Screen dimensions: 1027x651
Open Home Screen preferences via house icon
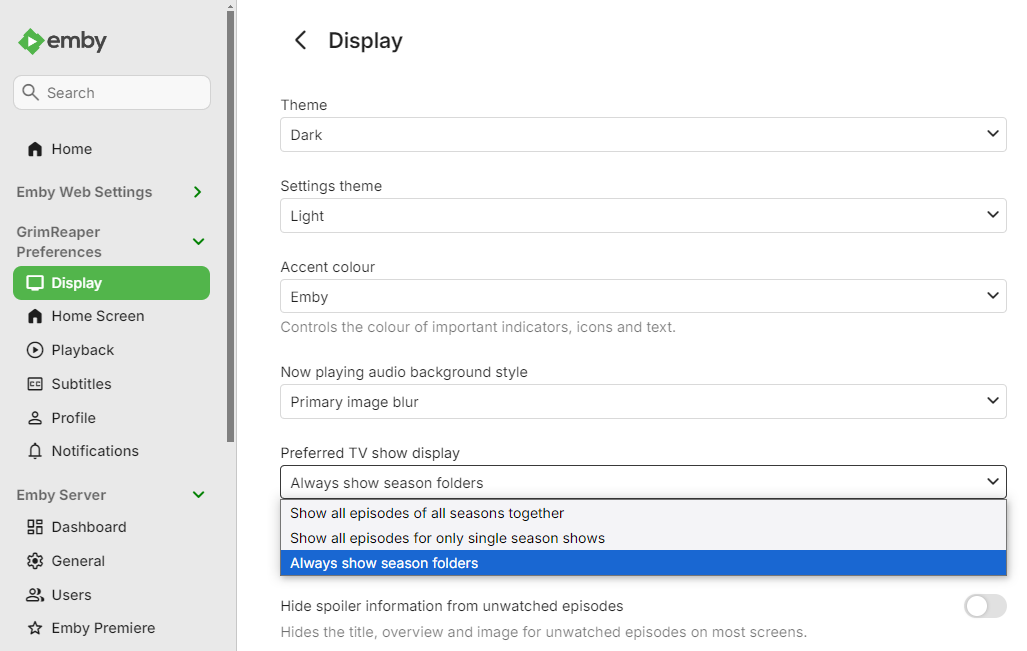point(35,316)
